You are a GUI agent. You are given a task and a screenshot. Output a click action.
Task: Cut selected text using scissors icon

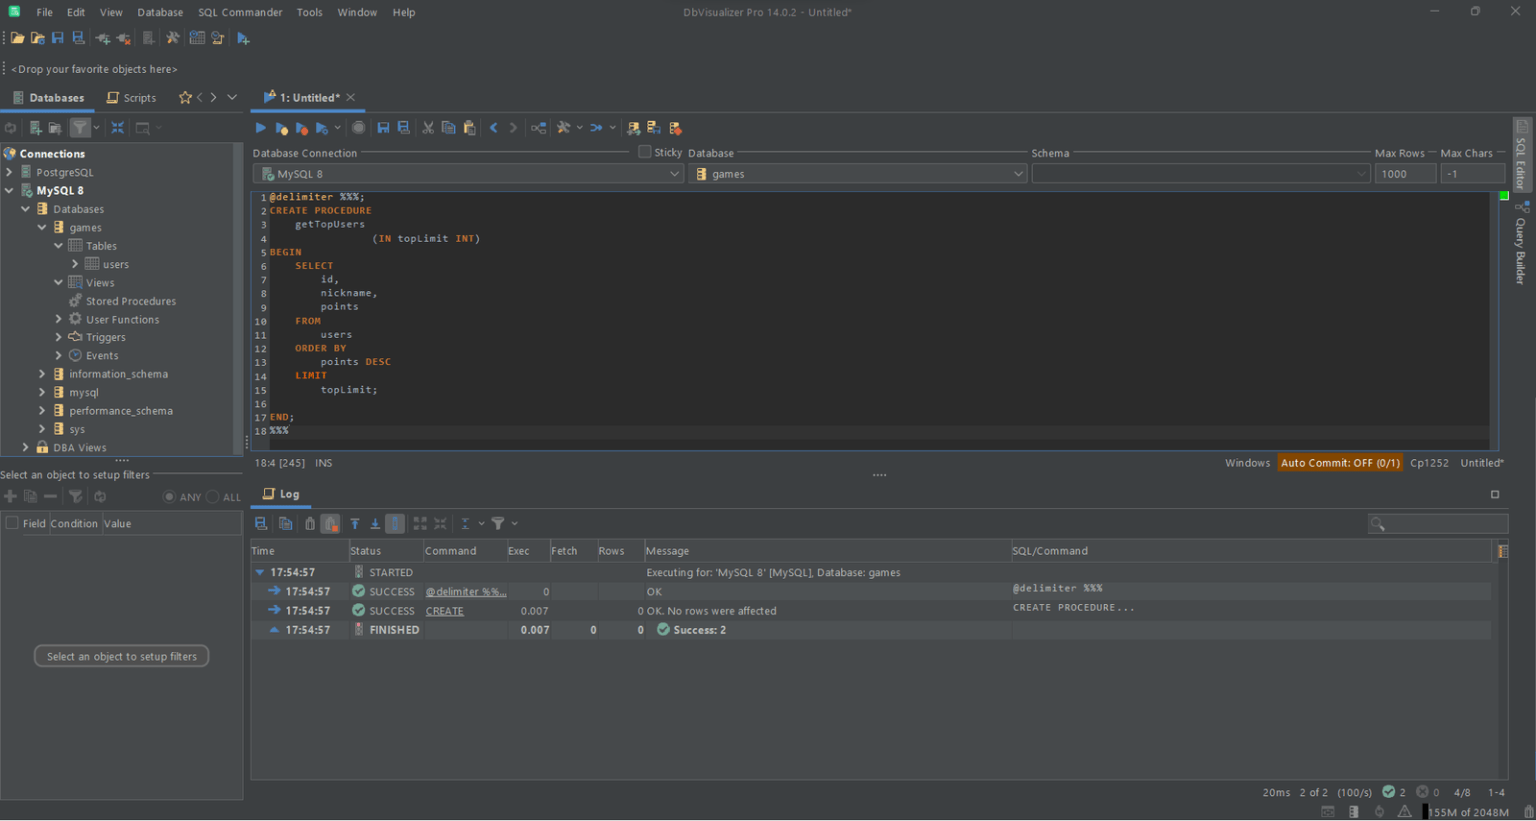click(x=427, y=128)
